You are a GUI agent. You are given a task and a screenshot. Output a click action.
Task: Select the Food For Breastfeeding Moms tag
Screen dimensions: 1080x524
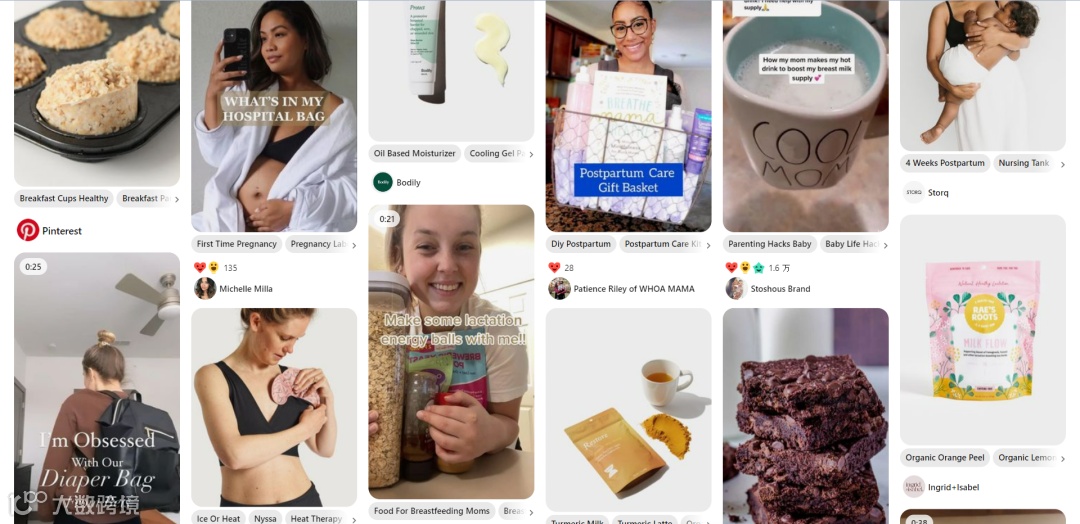coord(432,511)
